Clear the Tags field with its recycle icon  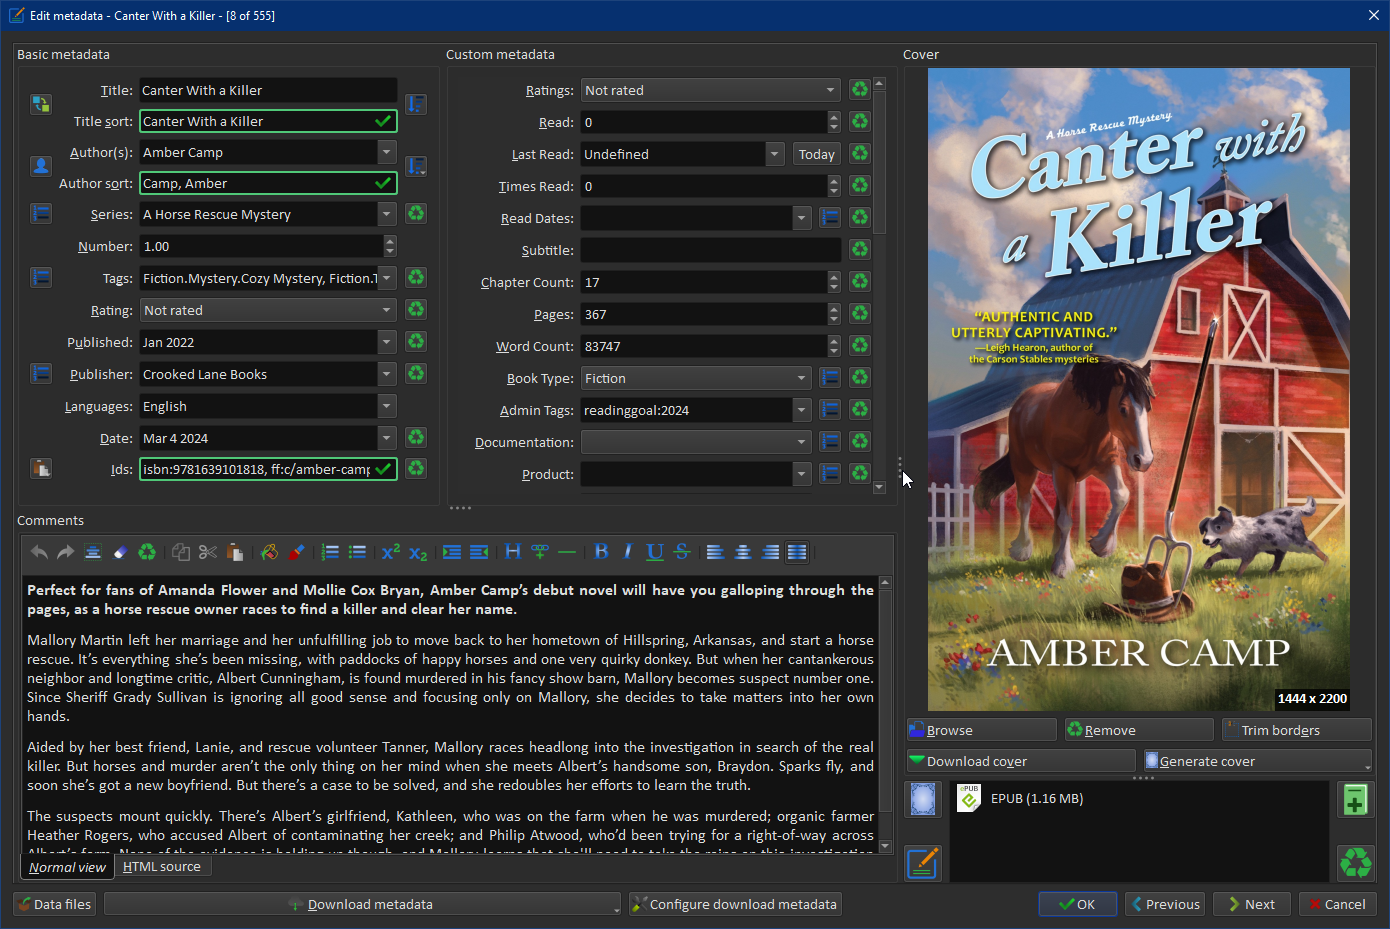(416, 278)
